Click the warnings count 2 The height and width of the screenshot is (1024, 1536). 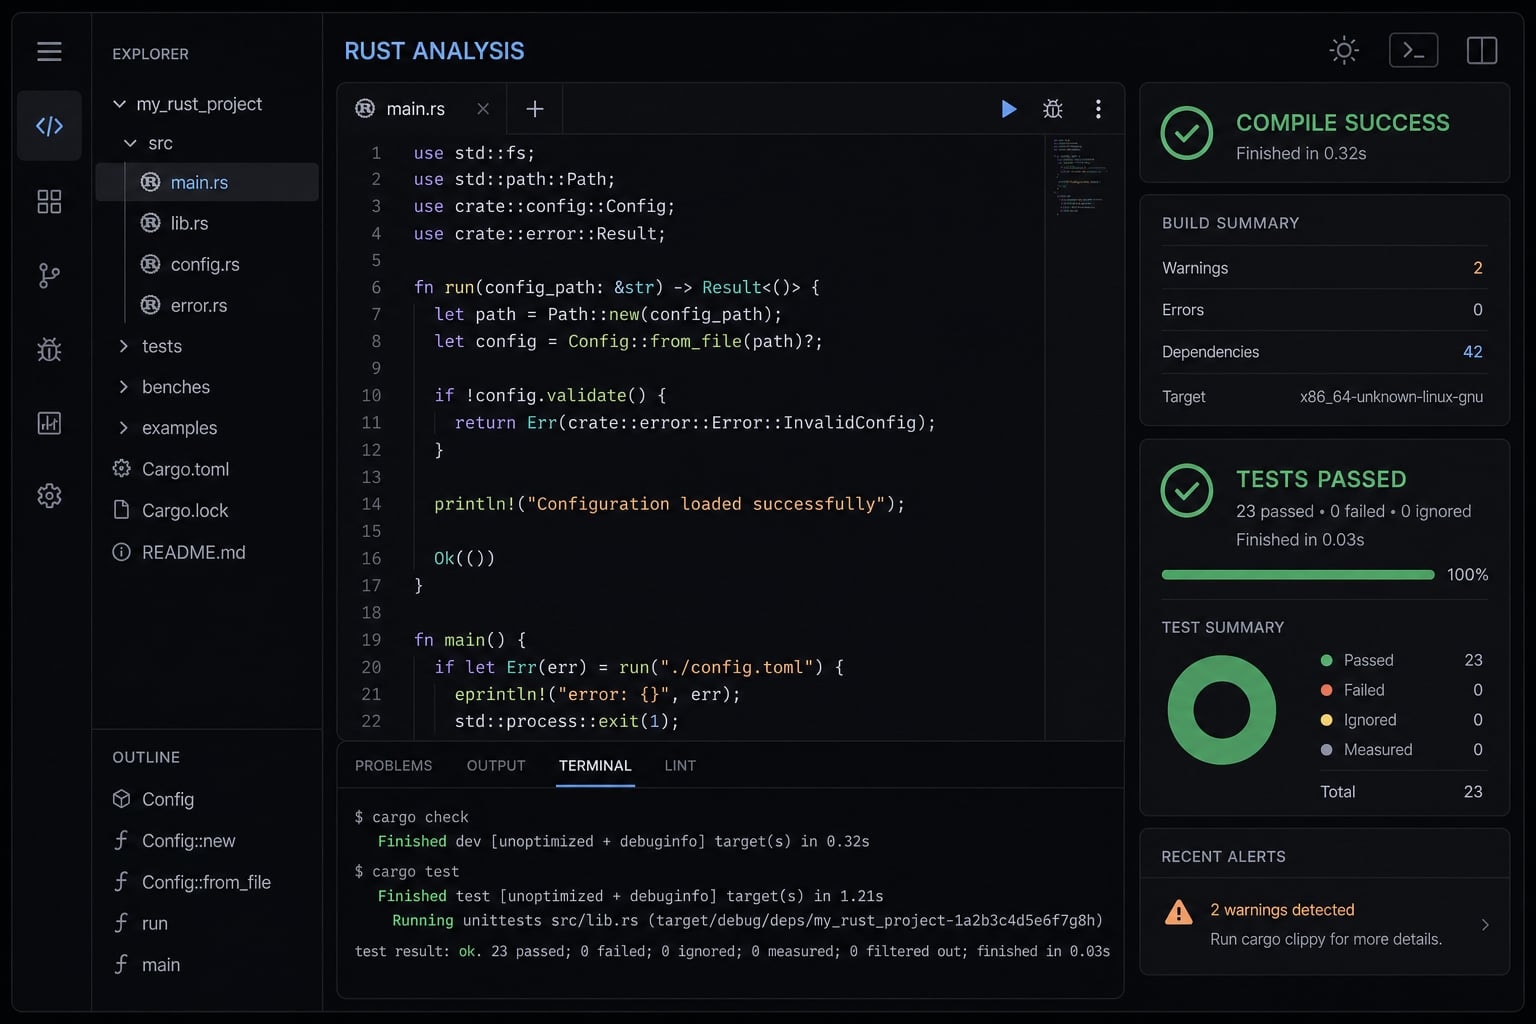(1478, 268)
